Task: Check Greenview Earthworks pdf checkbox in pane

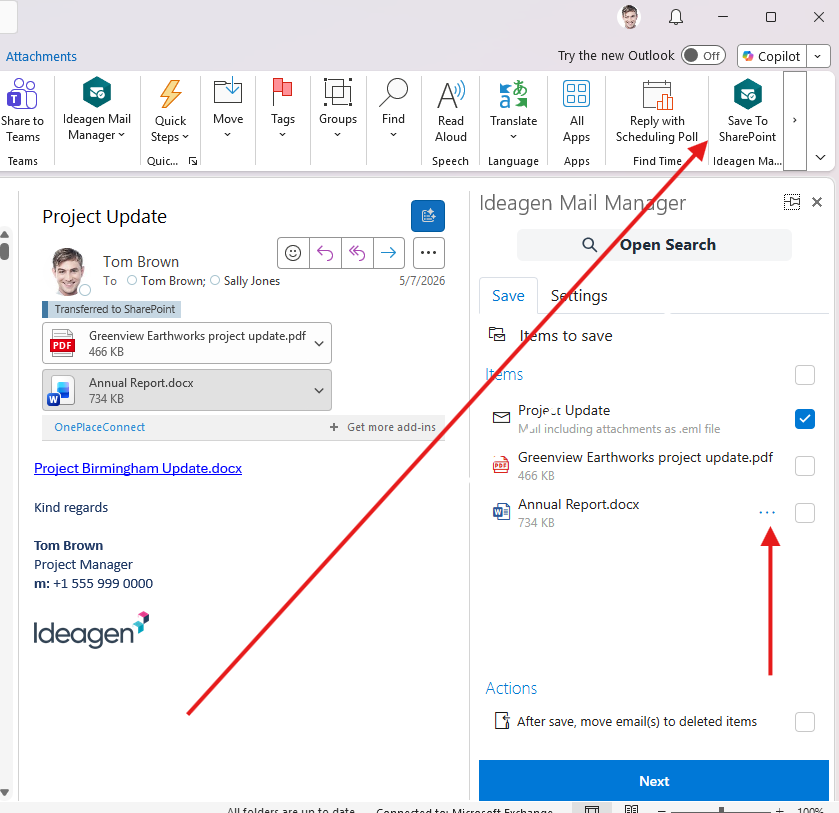Action: pos(804,466)
